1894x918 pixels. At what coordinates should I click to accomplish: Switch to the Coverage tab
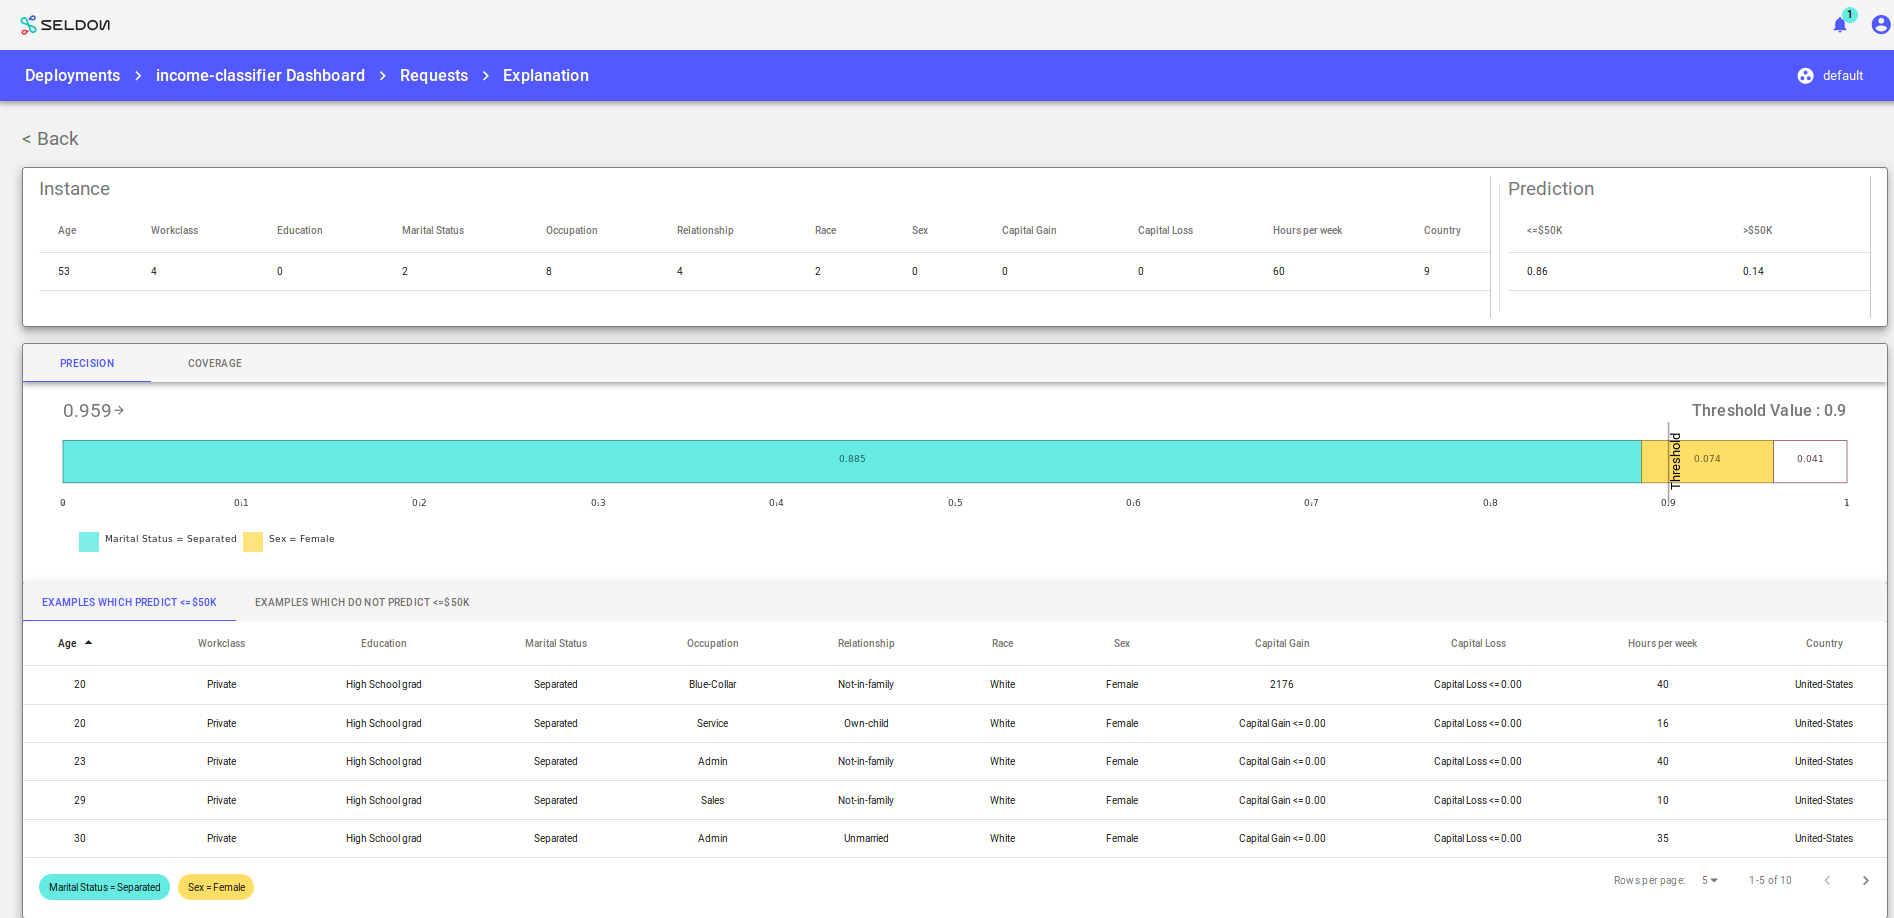click(x=215, y=363)
